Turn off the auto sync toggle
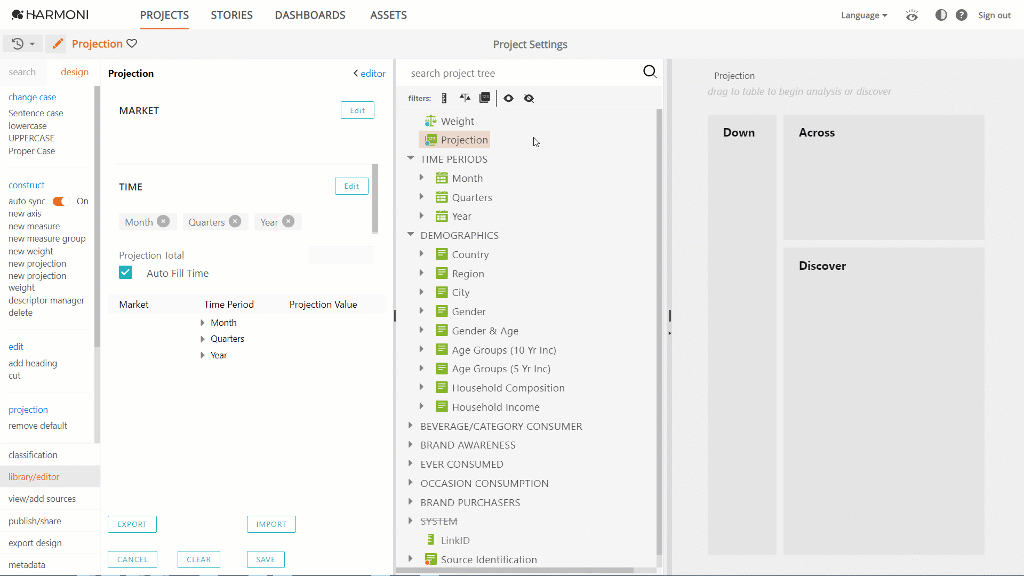Viewport: 1024px width, 576px height. [x=59, y=201]
